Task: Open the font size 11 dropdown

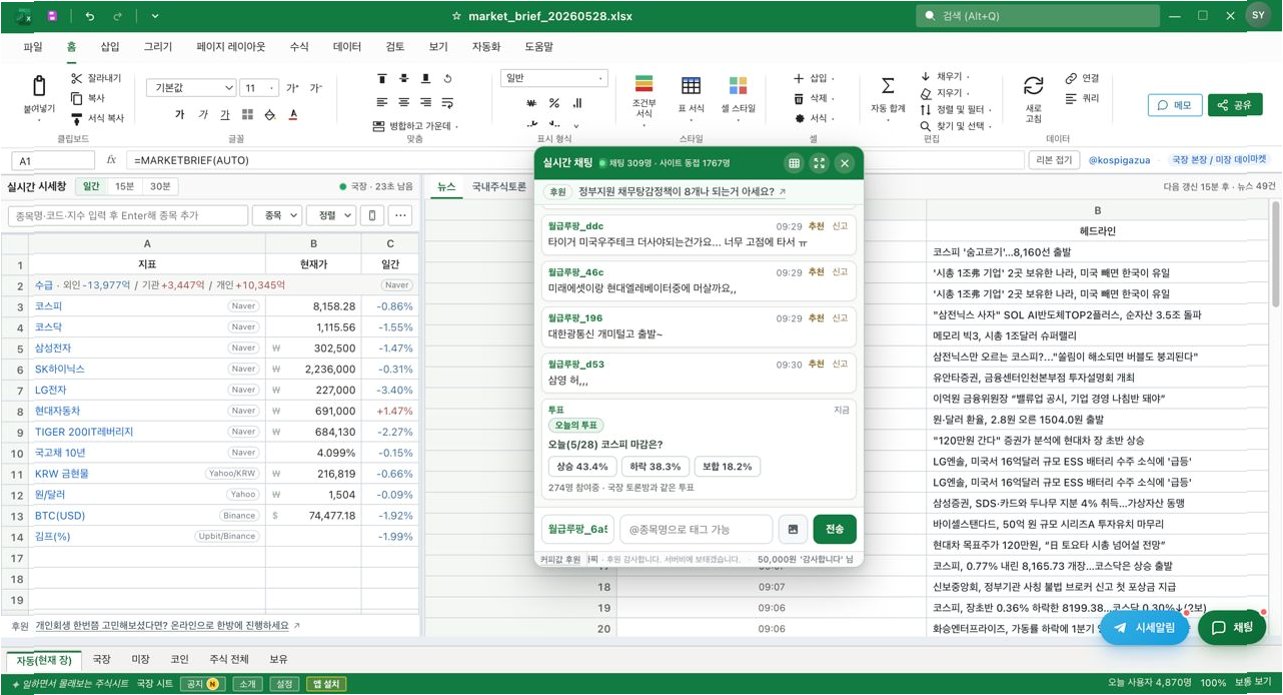Action: pos(259,87)
